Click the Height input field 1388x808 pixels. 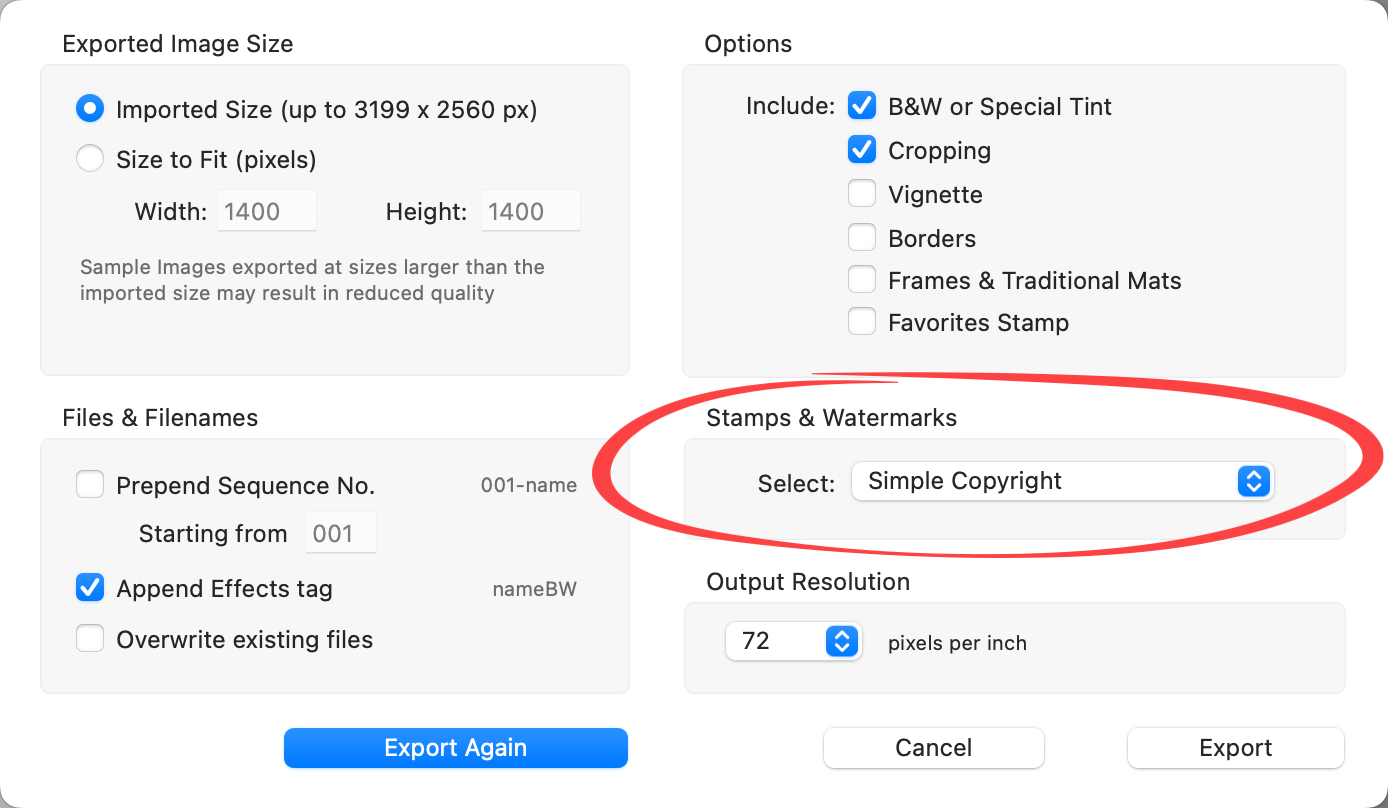pyautogui.click(x=530, y=211)
